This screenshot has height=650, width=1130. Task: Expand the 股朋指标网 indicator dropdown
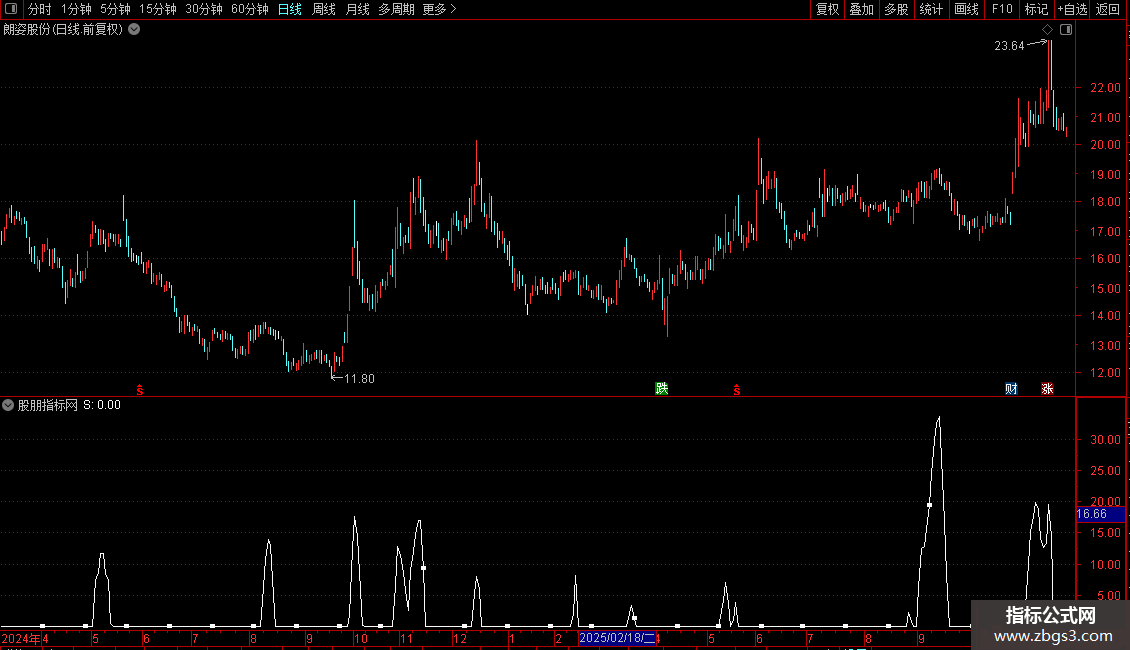click(8, 405)
